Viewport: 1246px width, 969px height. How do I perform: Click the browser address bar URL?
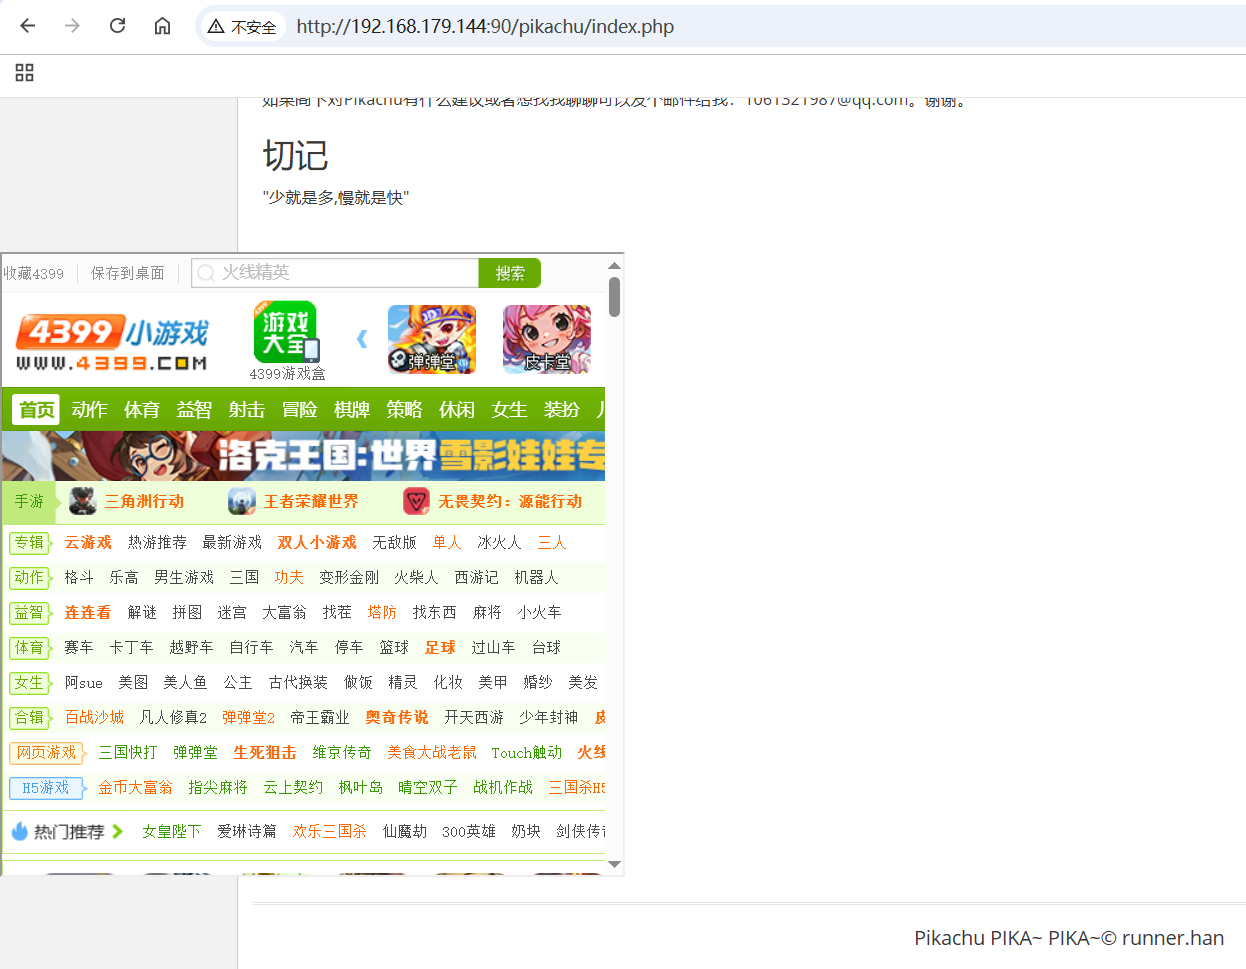tap(485, 27)
